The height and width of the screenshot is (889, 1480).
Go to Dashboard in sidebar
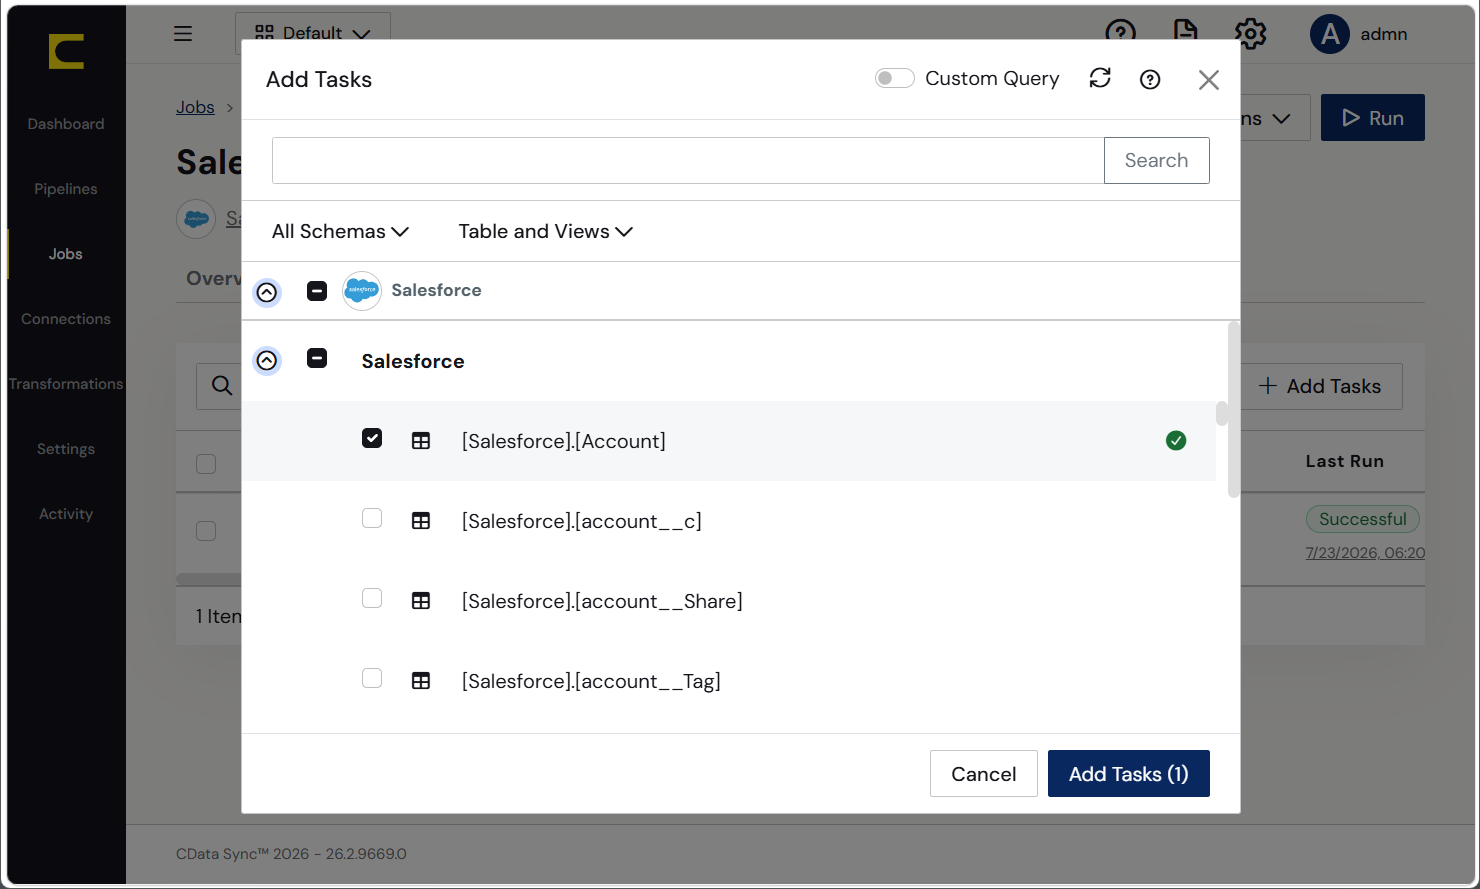click(x=66, y=124)
